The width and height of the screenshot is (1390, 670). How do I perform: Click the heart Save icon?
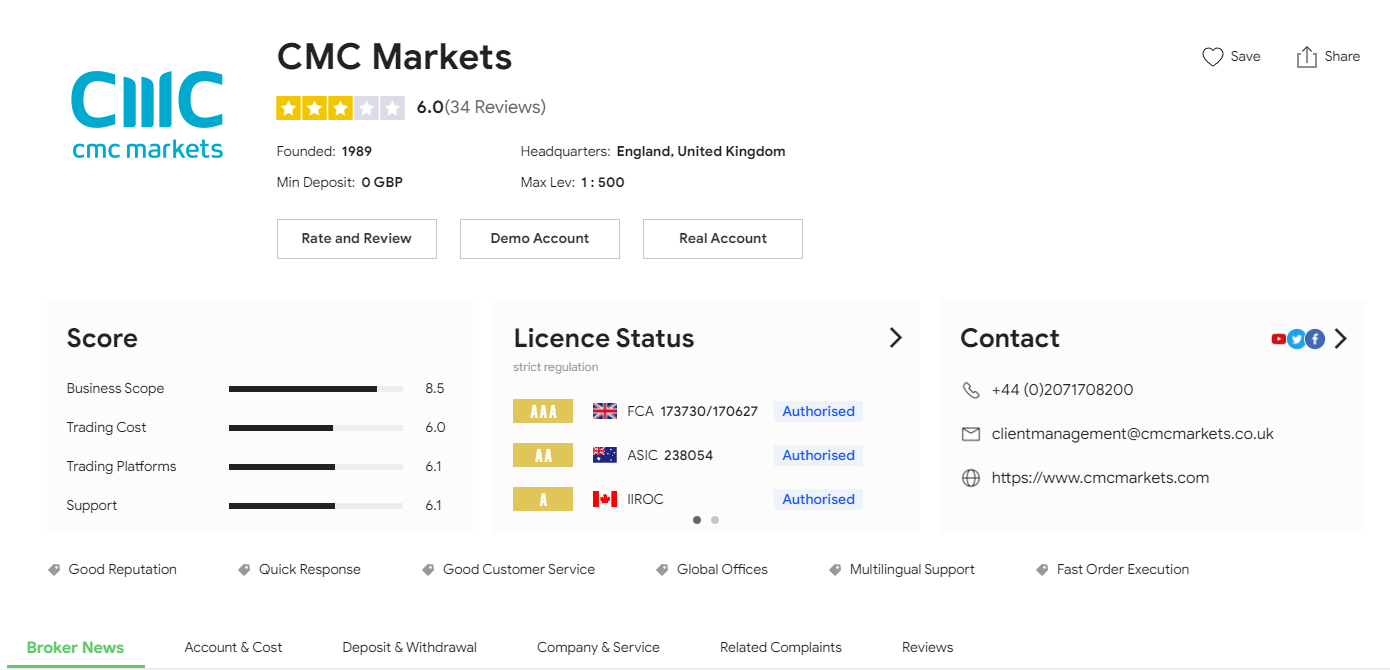click(1212, 57)
